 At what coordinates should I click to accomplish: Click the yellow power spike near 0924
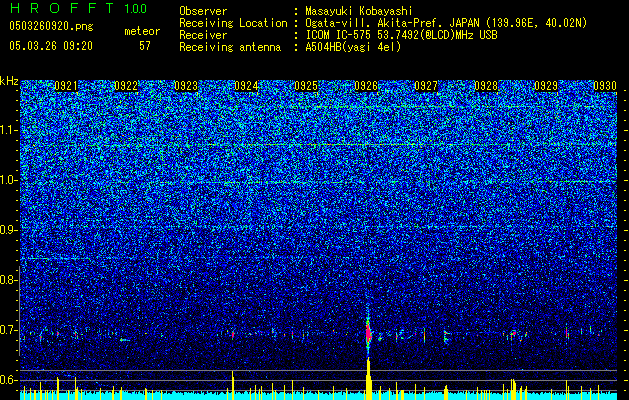(233, 385)
